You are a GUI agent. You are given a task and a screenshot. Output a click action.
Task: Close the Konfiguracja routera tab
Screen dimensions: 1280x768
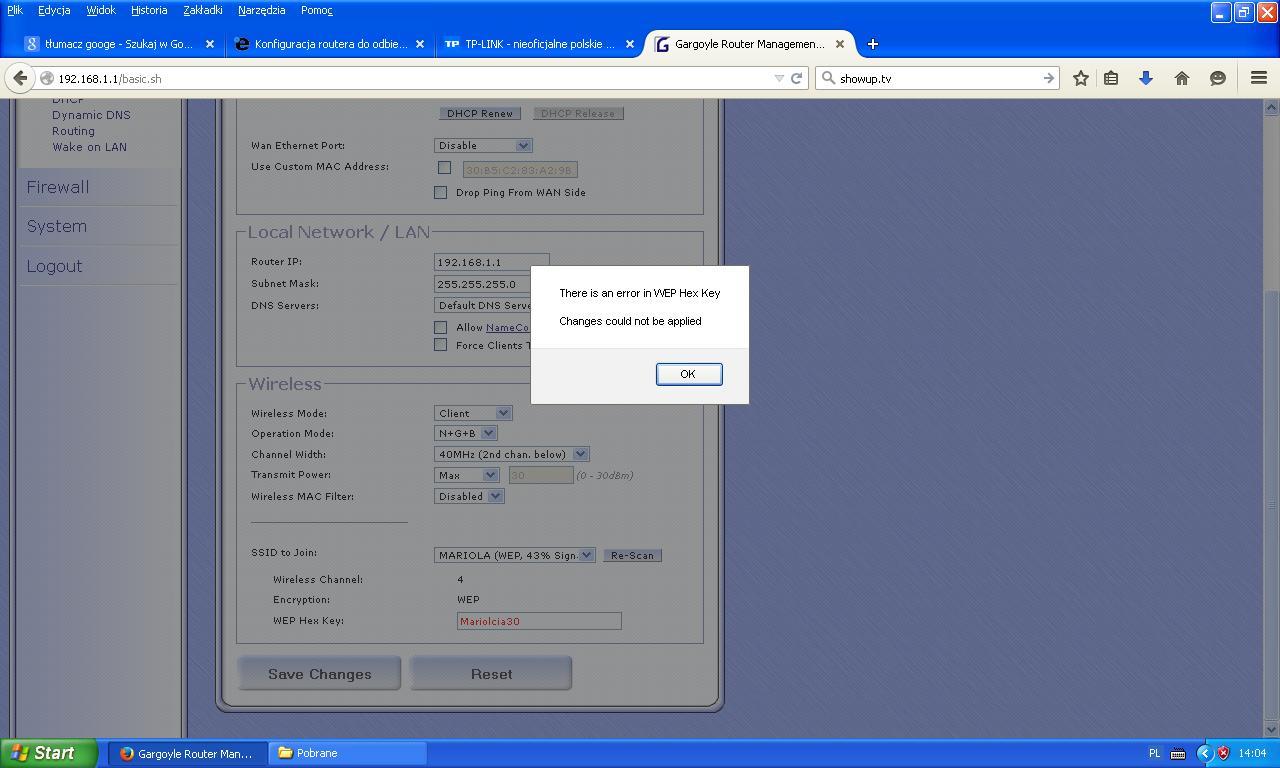tap(420, 44)
